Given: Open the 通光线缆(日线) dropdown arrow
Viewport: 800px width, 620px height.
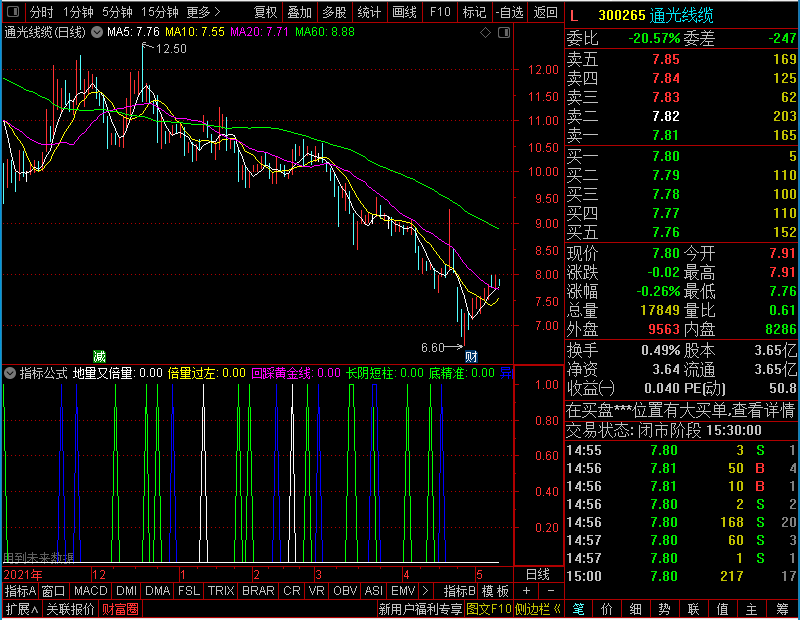Looking at the screenshot, I should pos(97,33).
